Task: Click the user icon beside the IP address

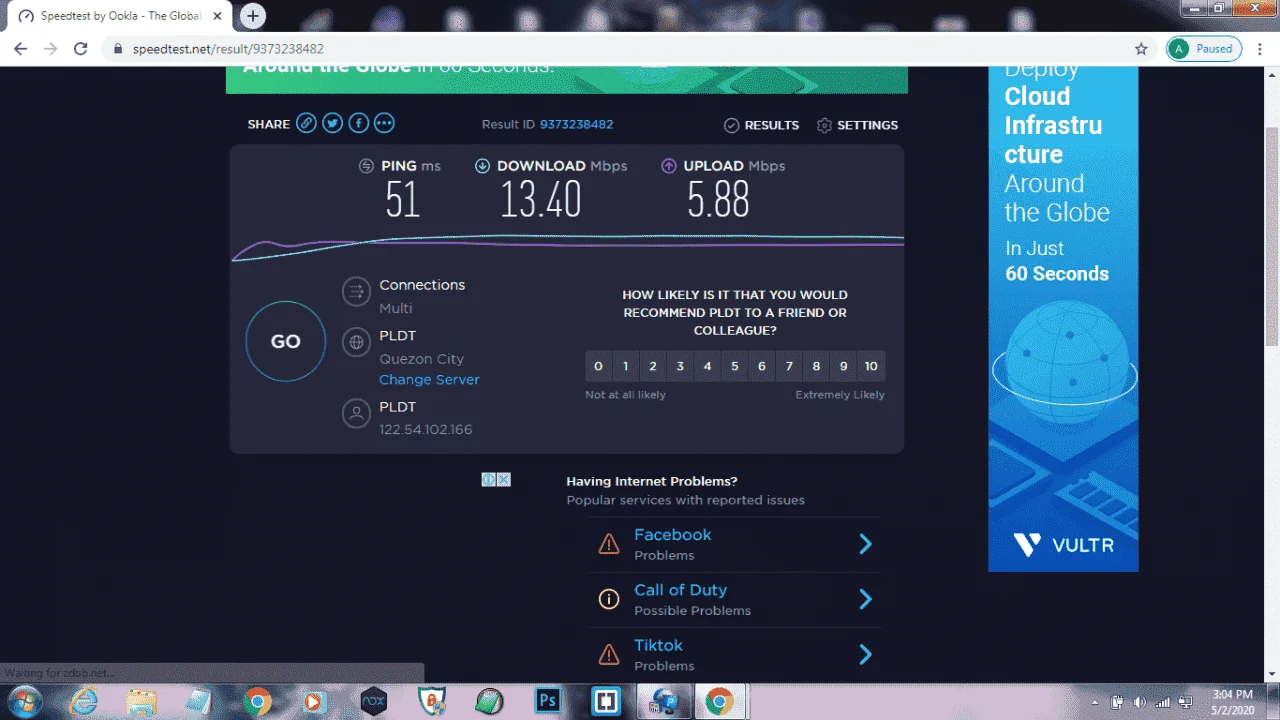Action: [356, 414]
